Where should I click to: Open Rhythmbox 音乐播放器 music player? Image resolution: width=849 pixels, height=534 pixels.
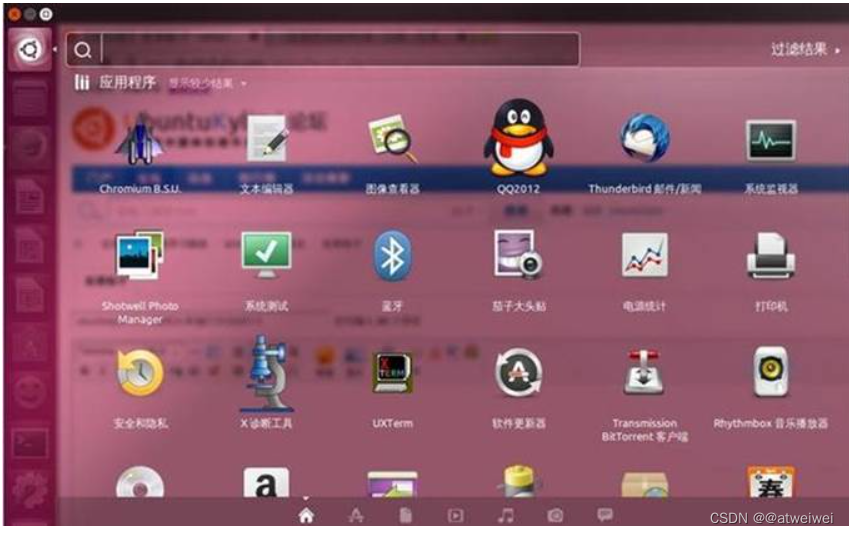coord(770,372)
